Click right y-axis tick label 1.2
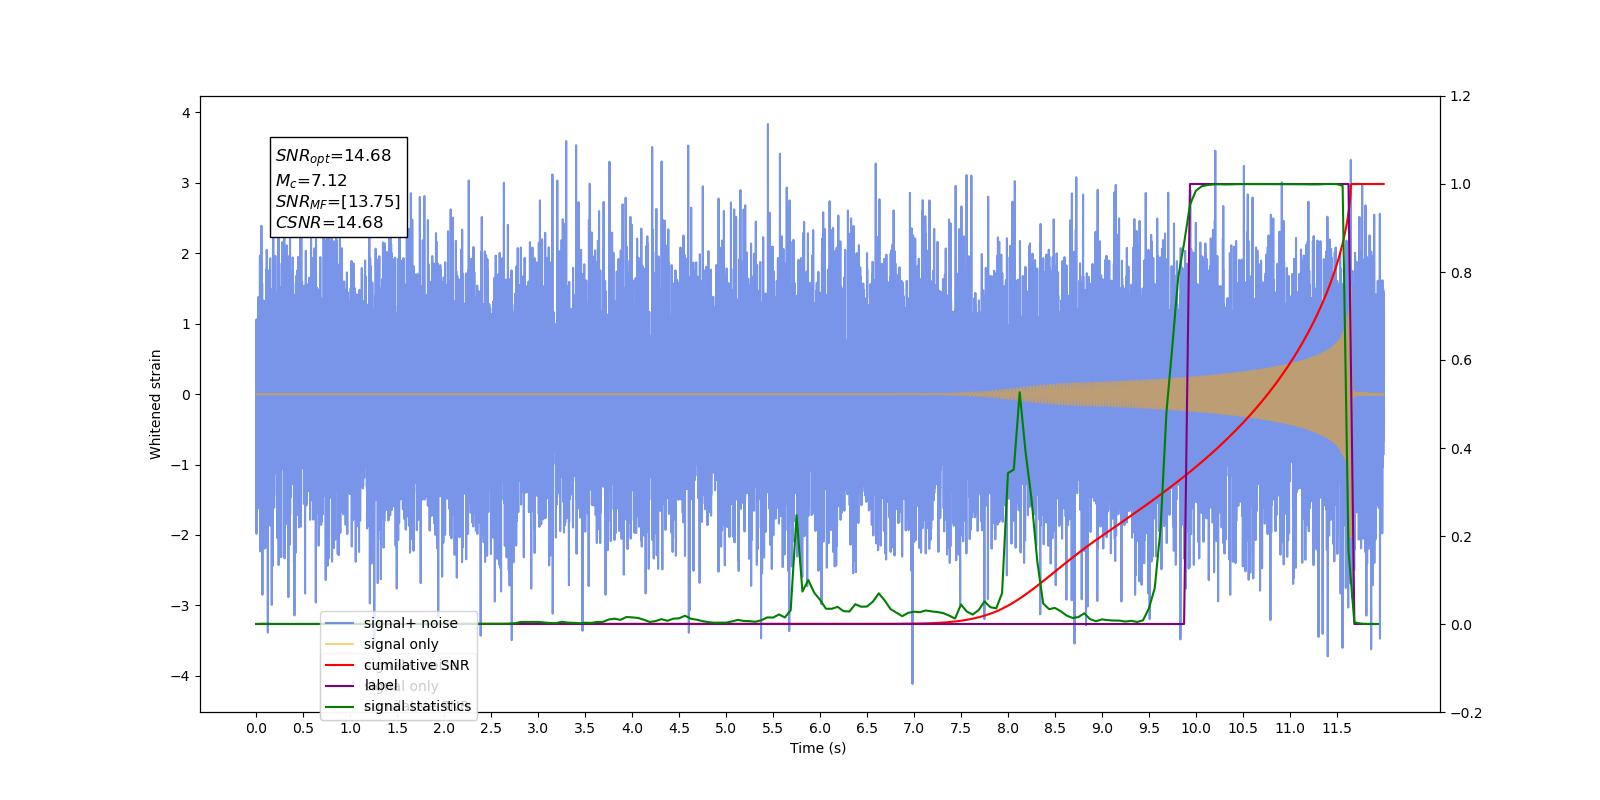 (x=1461, y=96)
